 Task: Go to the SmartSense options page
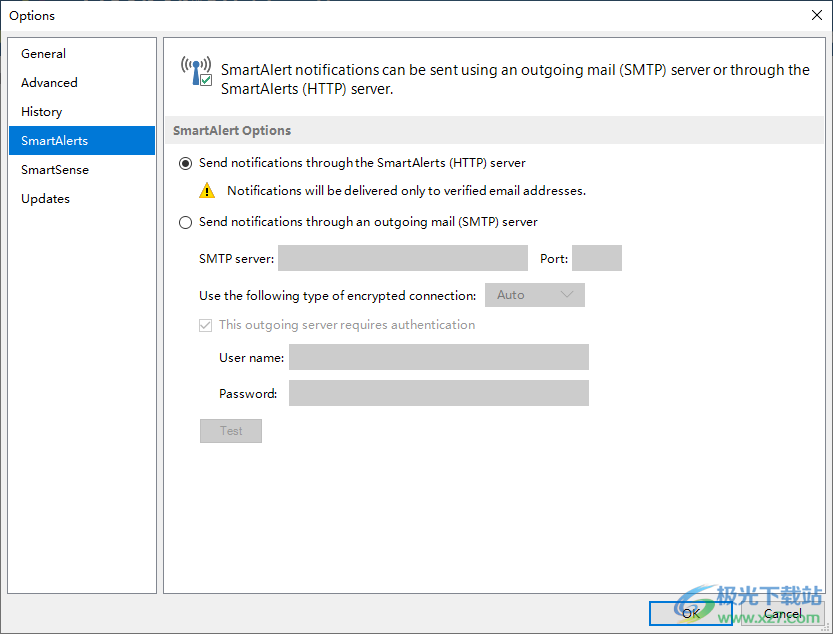point(55,170)
